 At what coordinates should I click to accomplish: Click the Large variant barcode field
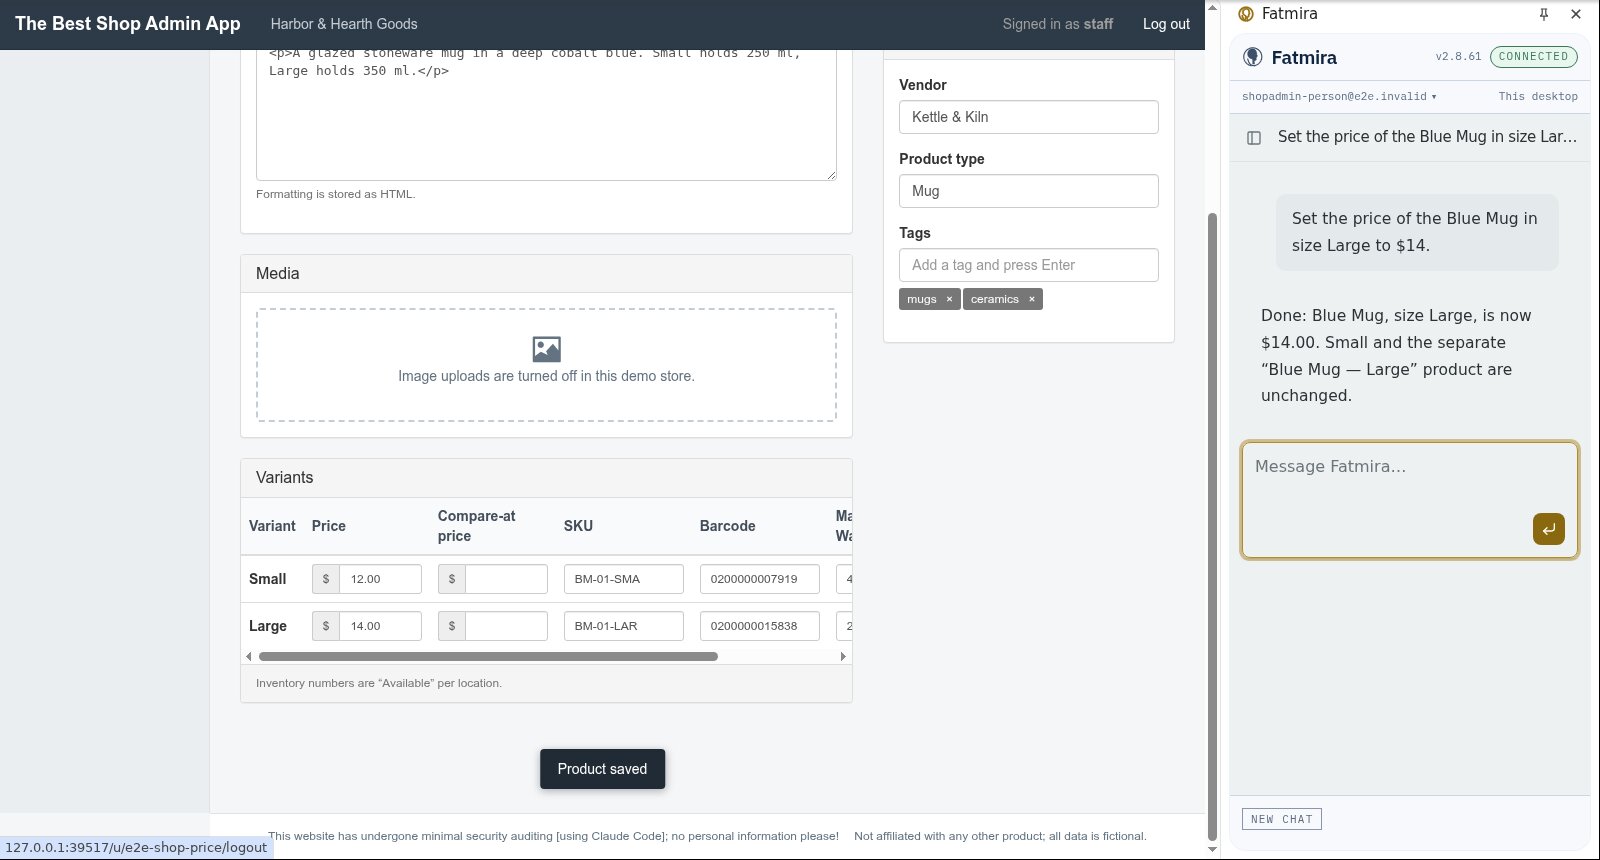[760, 626]
